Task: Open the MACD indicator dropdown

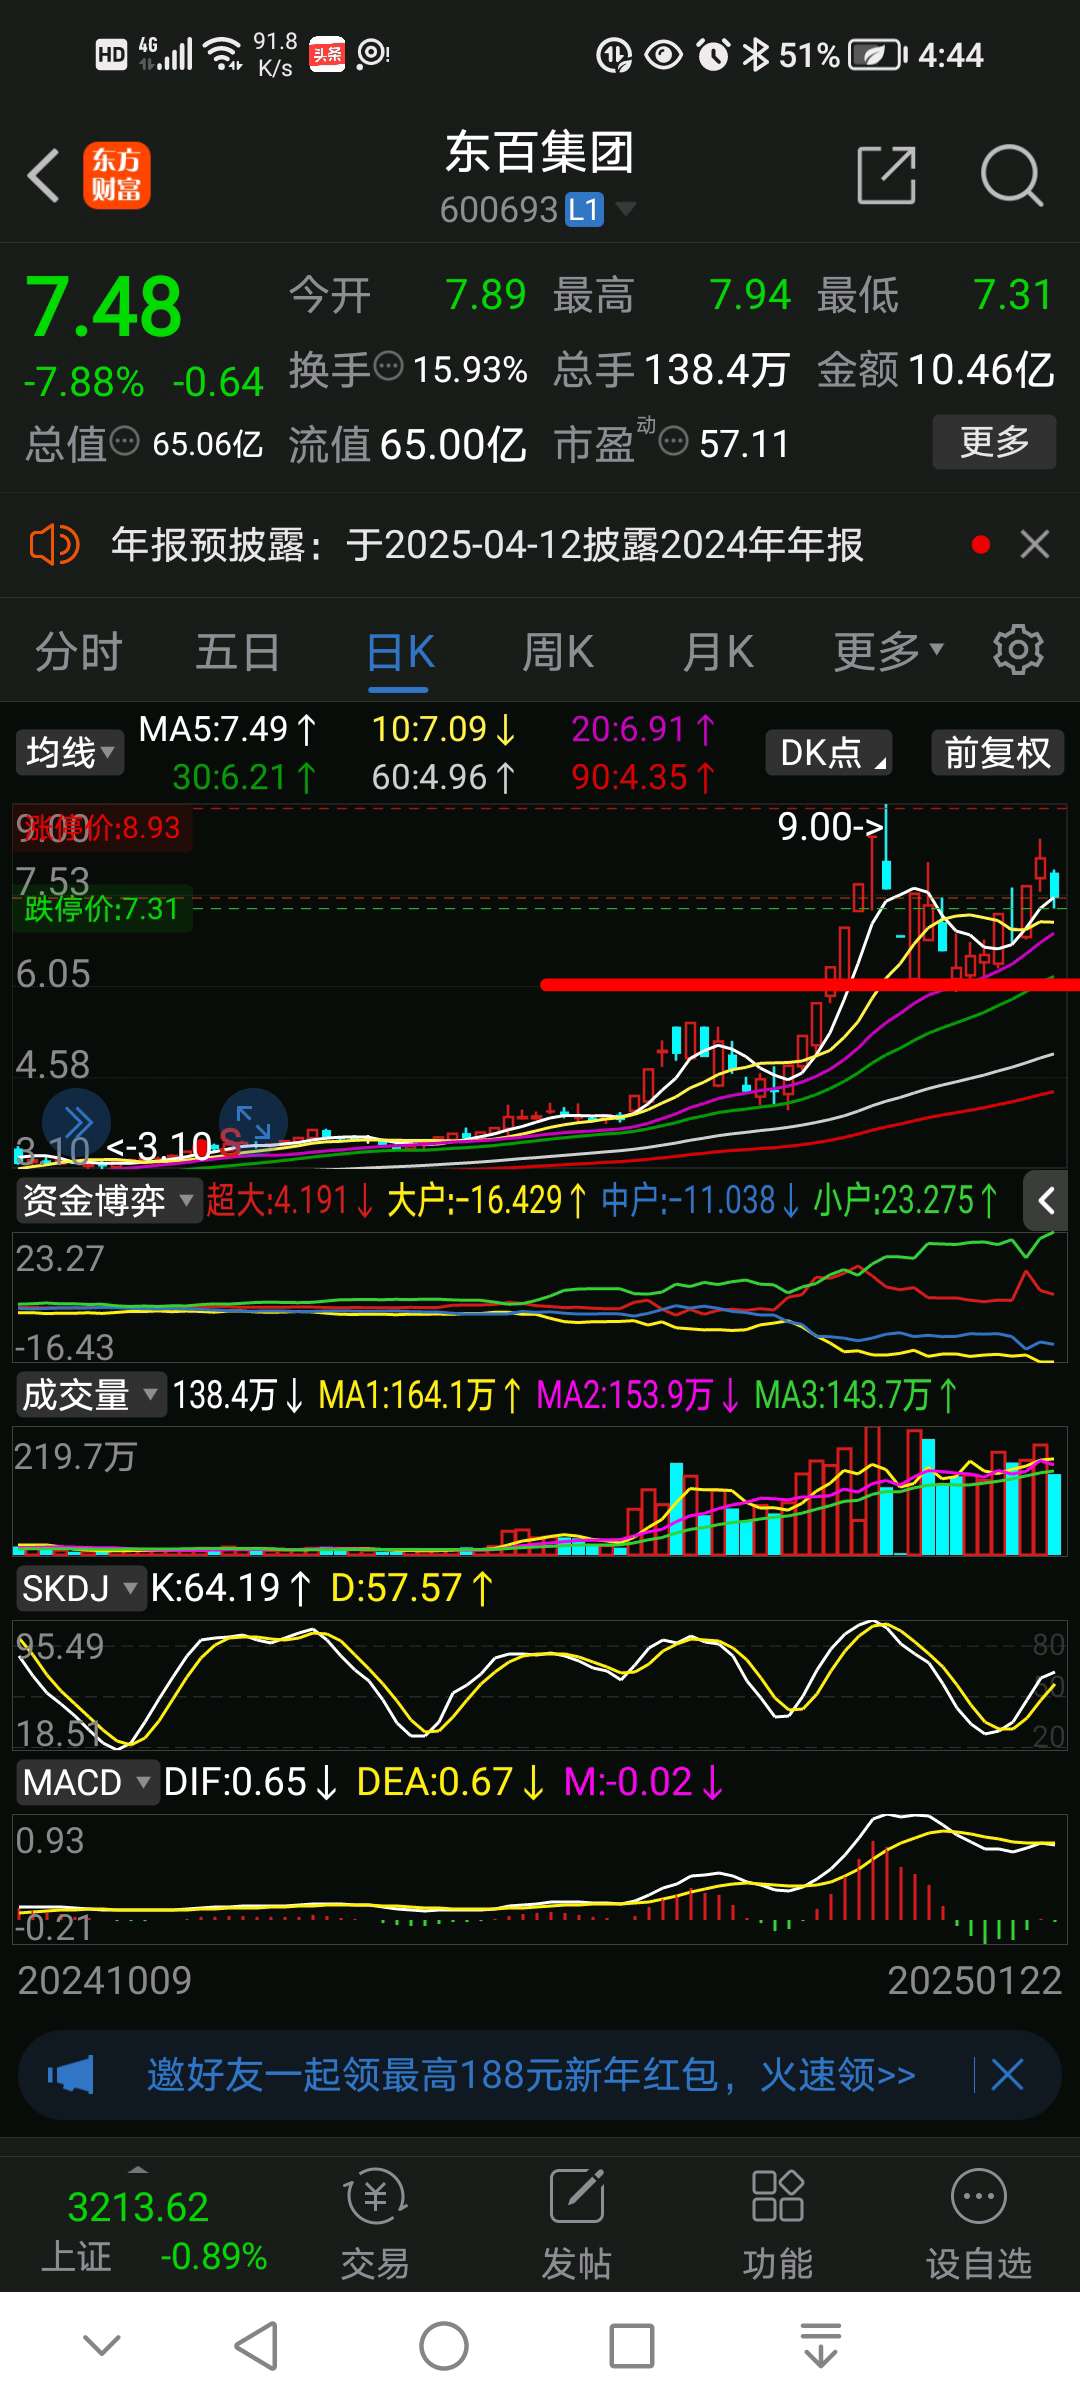Action: point(87,1782)
